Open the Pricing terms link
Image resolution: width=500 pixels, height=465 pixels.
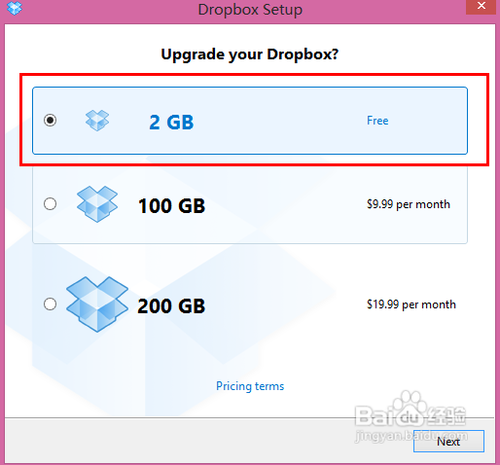[250, 386]
